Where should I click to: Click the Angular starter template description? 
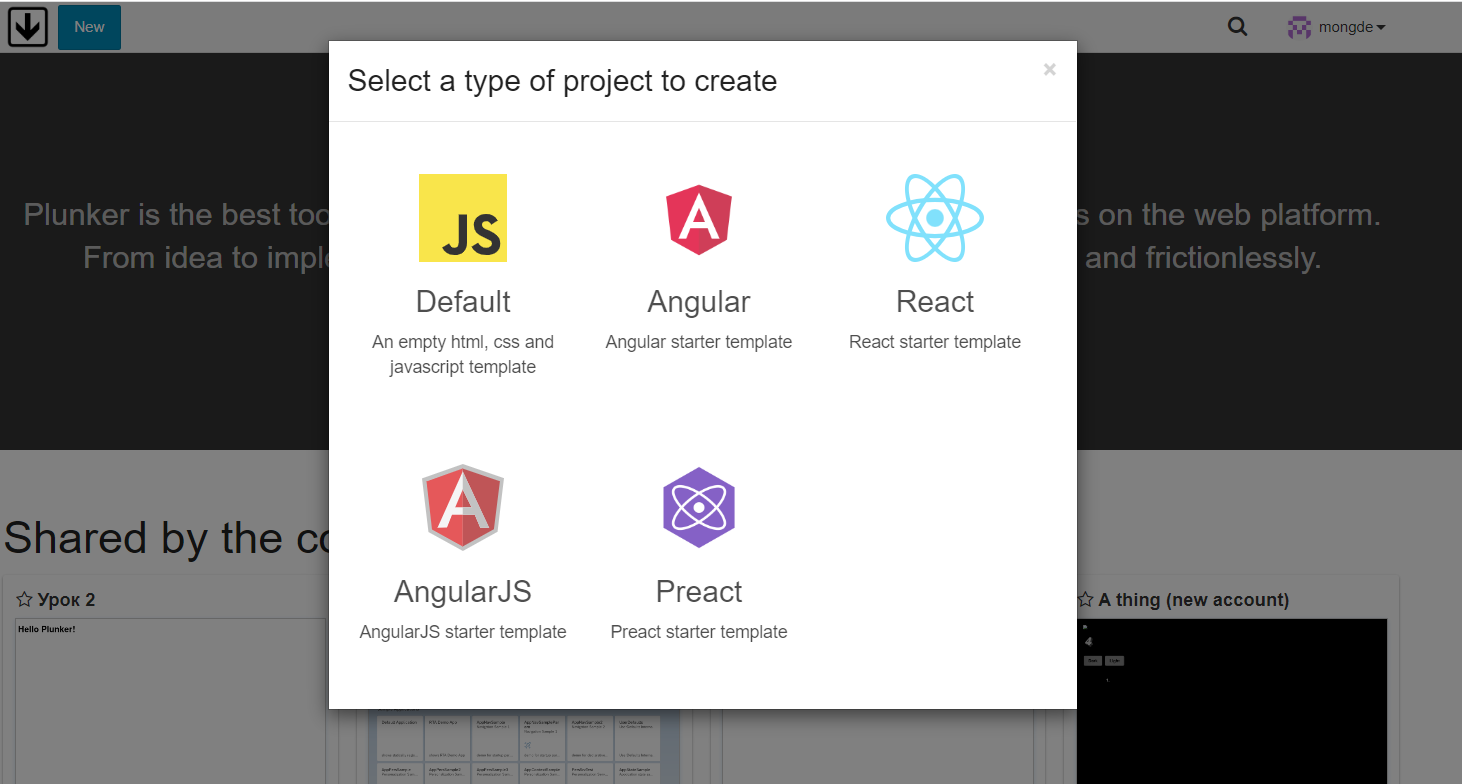coord(698,342)
